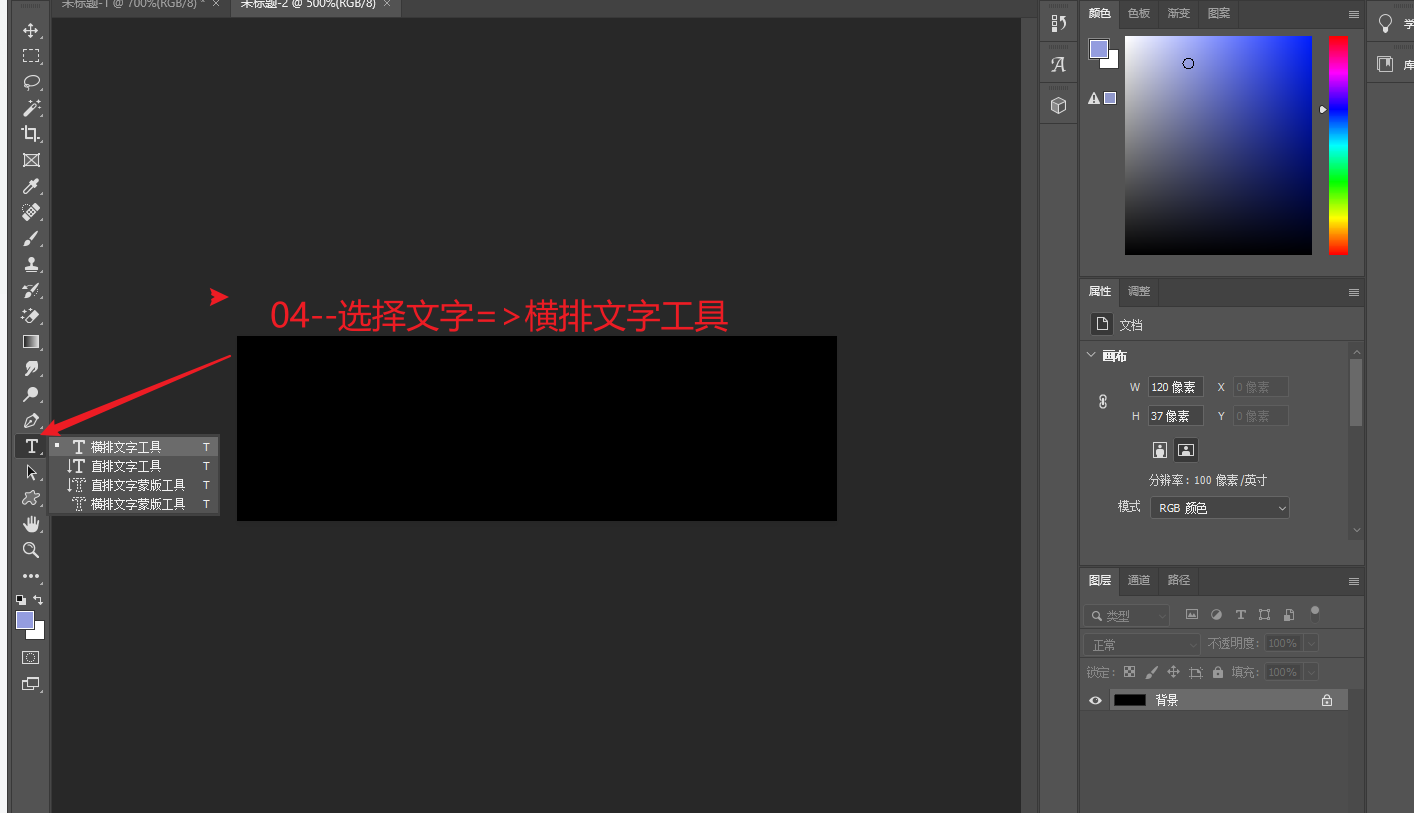Open the collapsed History panel icon
This screenshot has height=813, width=1414.
pyautogui.click(x=1058, y=23)
